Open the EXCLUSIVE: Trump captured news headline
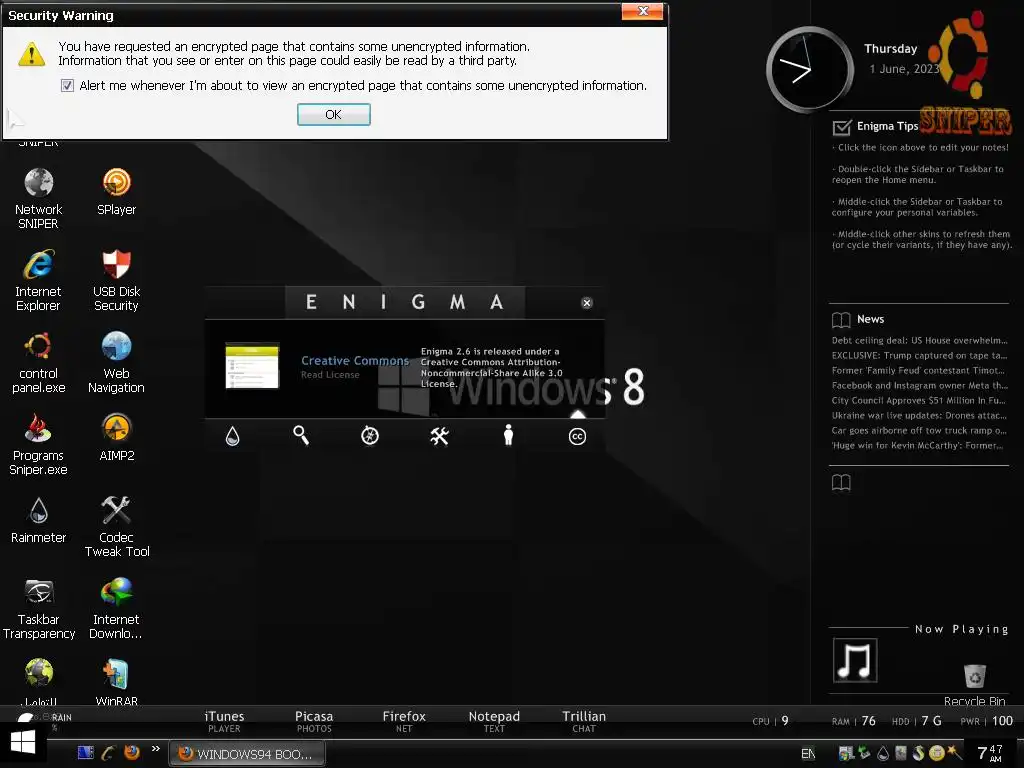The width and height of the screenshot is (1024, 768). pyautogui.click(x=920, y=355)
